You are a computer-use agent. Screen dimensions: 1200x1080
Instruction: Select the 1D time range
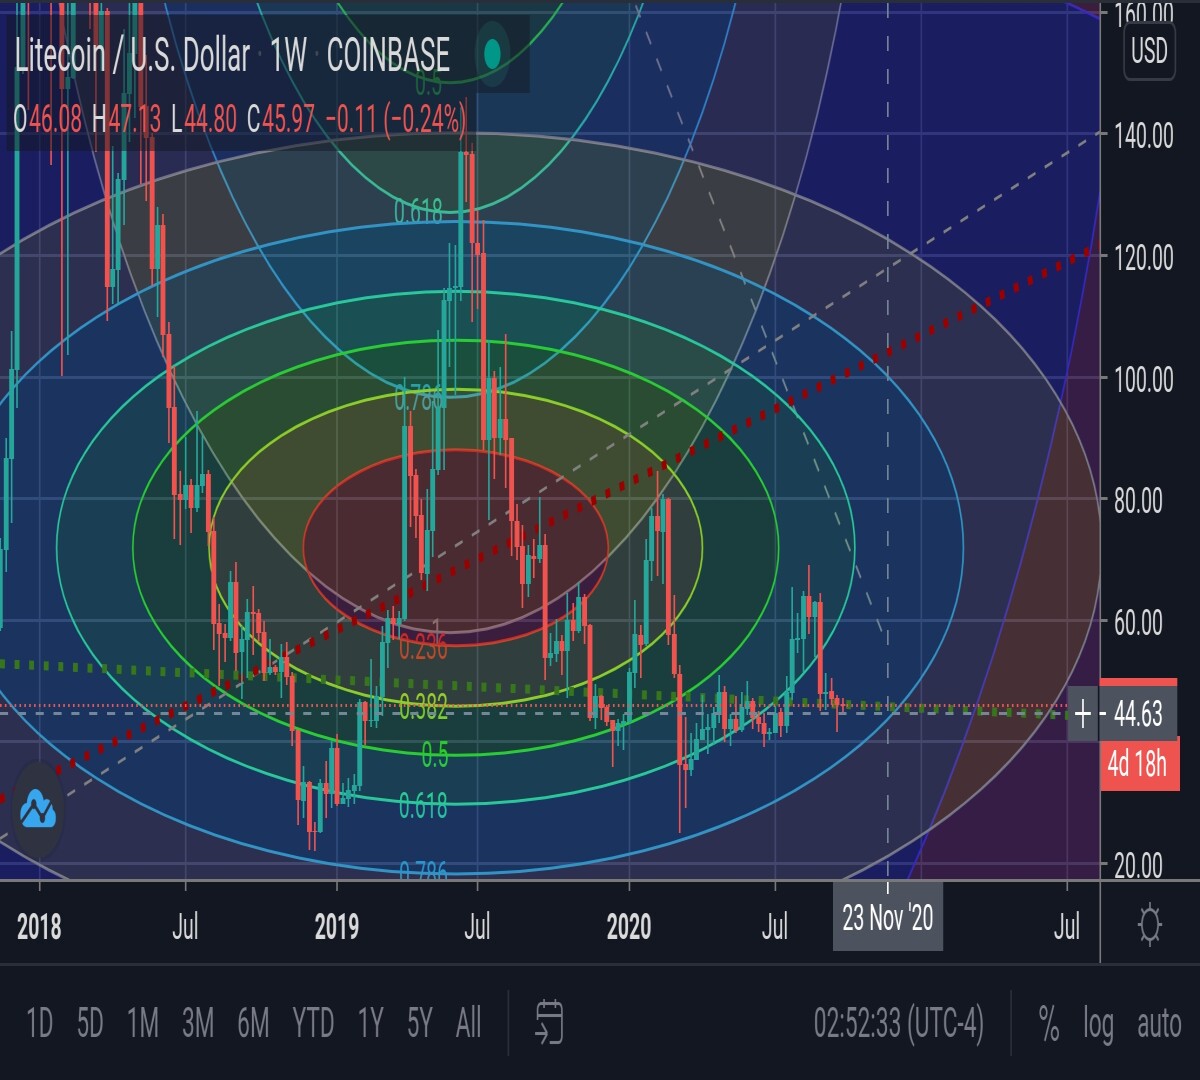(x=39, y=1023)
